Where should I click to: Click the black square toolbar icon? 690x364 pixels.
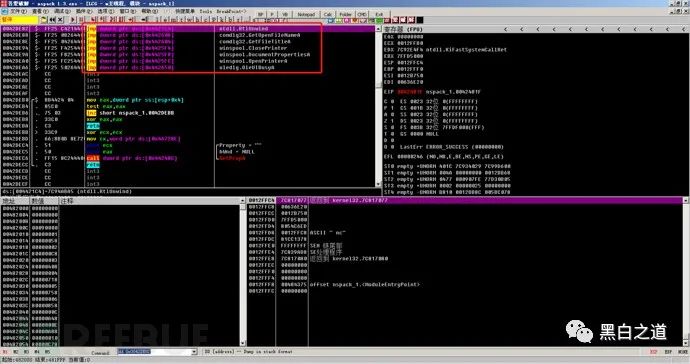click(420, 20)
